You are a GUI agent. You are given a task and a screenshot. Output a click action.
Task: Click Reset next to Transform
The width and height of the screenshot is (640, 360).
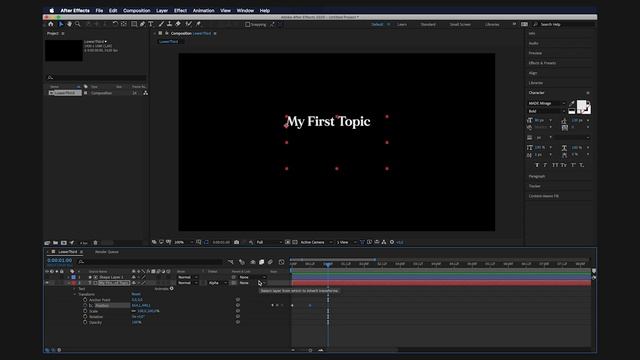pos(136,294)
